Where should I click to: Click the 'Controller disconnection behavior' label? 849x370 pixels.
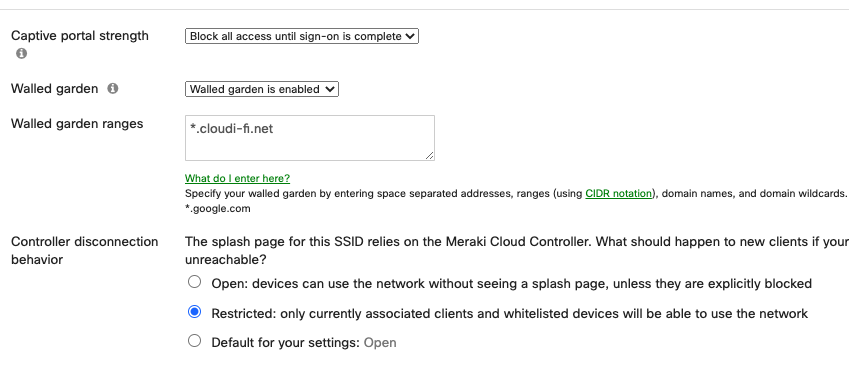click(x=84, y=250)
